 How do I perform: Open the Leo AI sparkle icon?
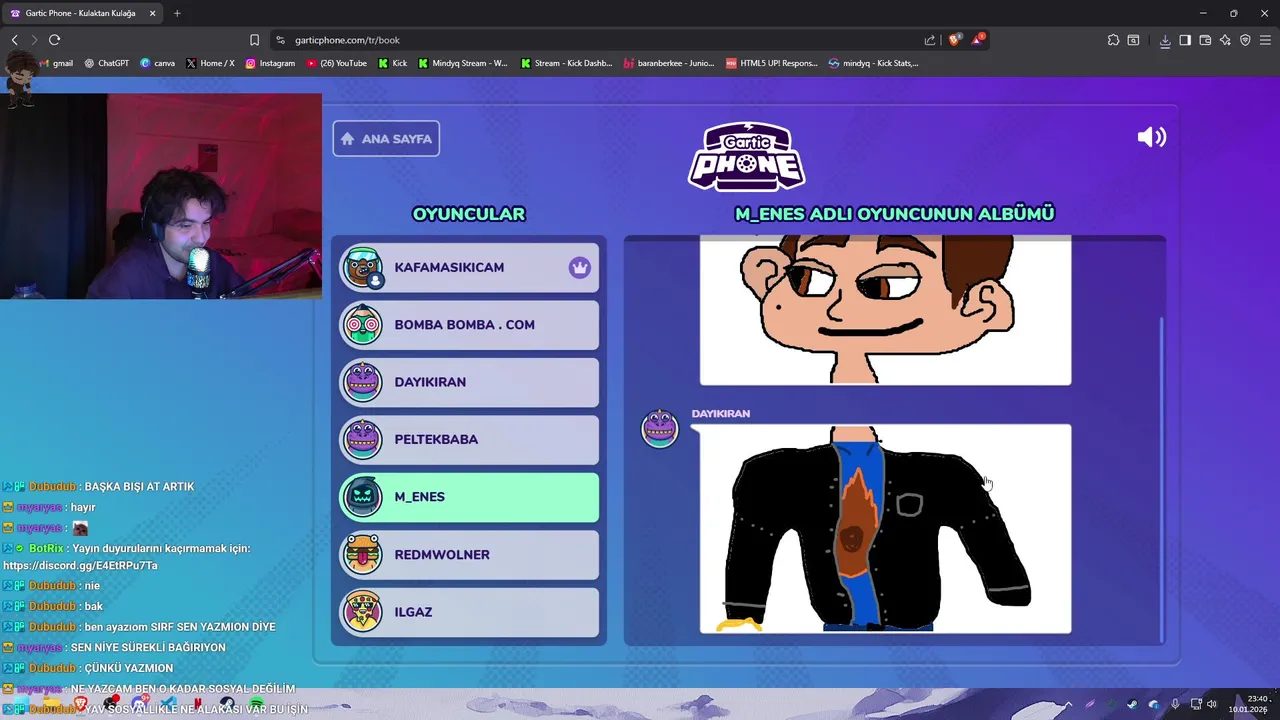coord(1225,40)
